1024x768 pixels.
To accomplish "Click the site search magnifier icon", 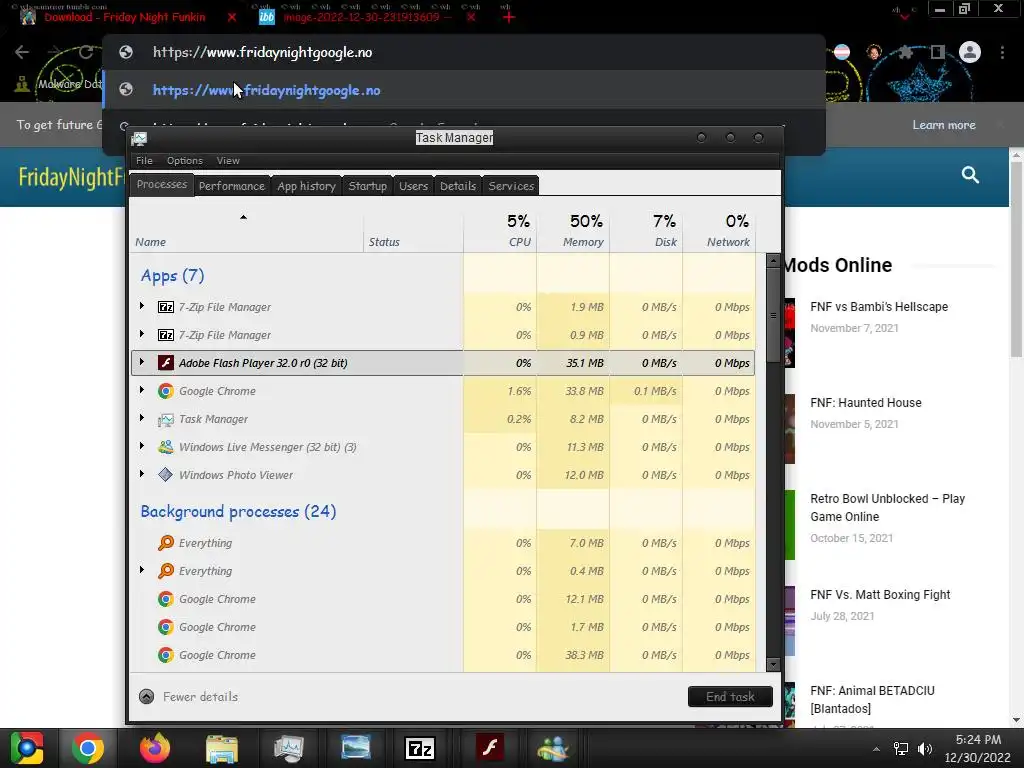I will click(x=970, y=174).
